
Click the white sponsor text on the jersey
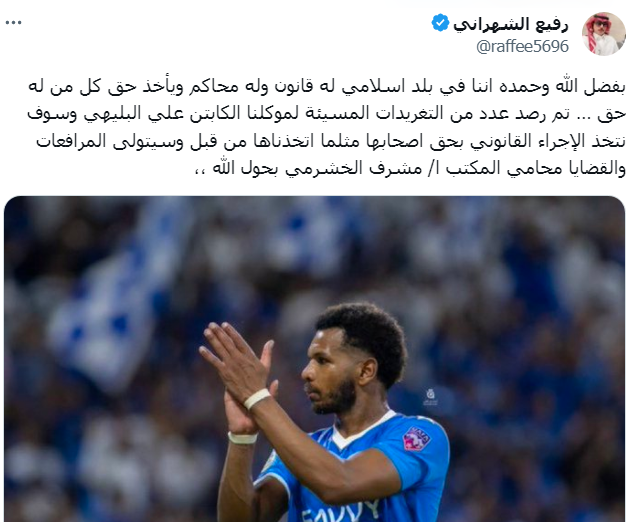tap(340, 511)
